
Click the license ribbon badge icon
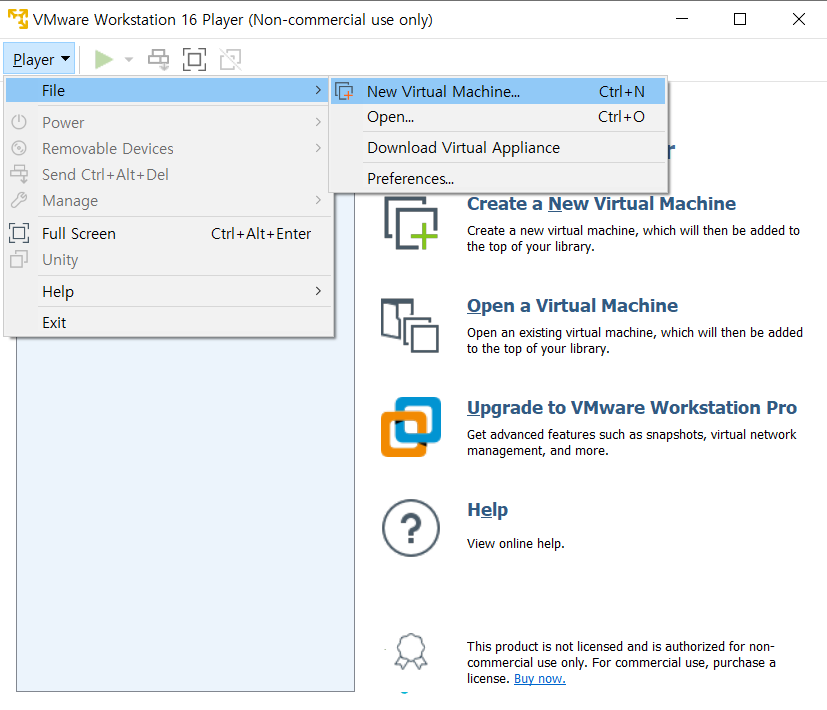click(411, 651)
